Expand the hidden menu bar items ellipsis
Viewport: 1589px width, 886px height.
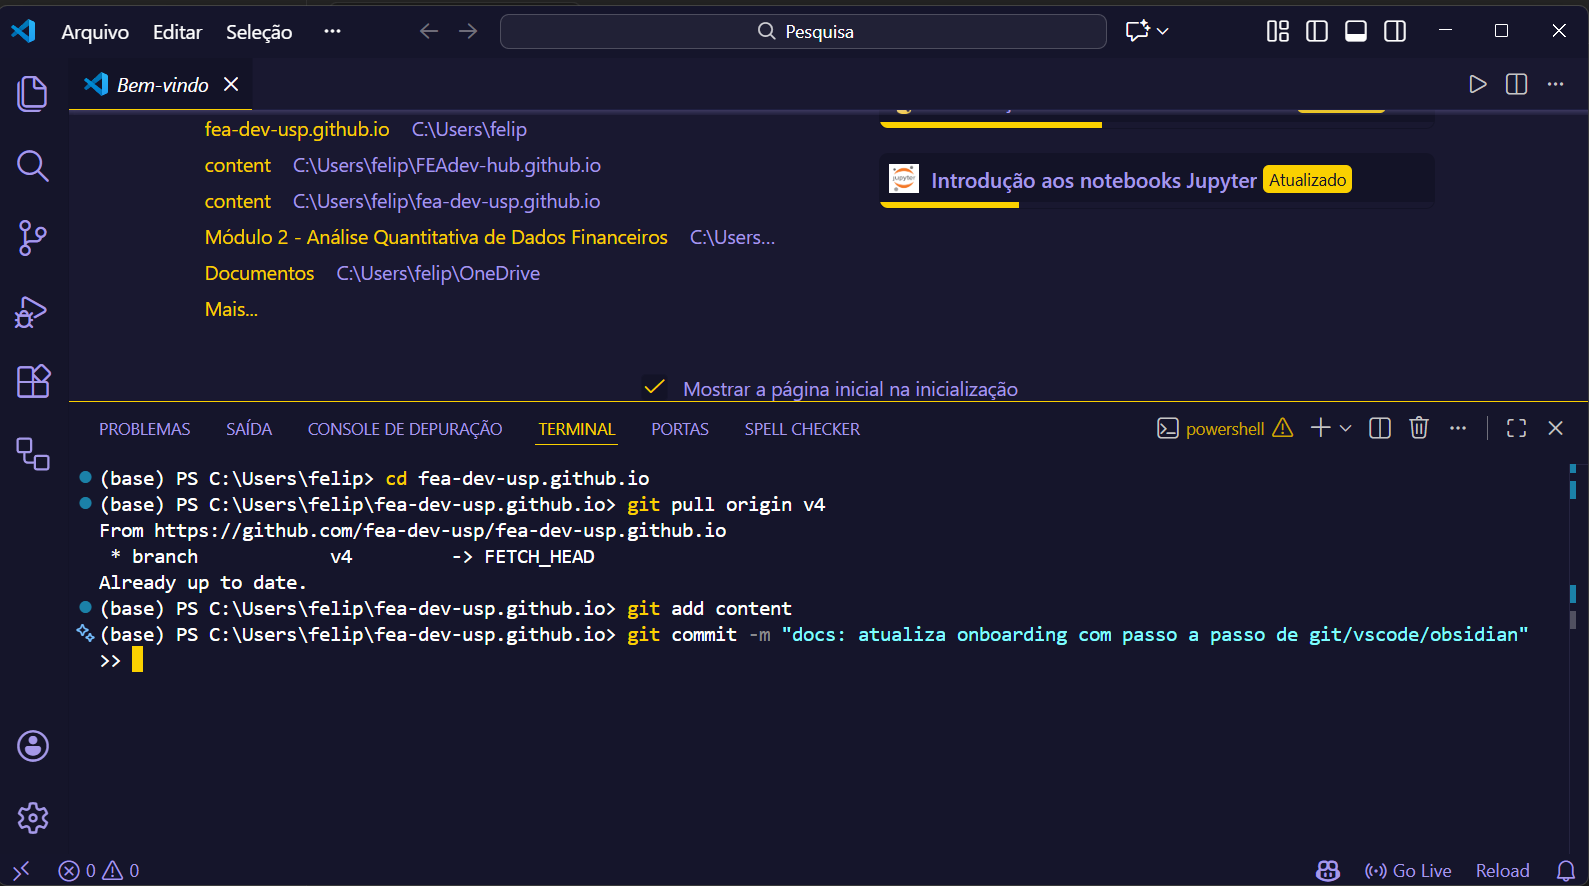coord(332,31)
